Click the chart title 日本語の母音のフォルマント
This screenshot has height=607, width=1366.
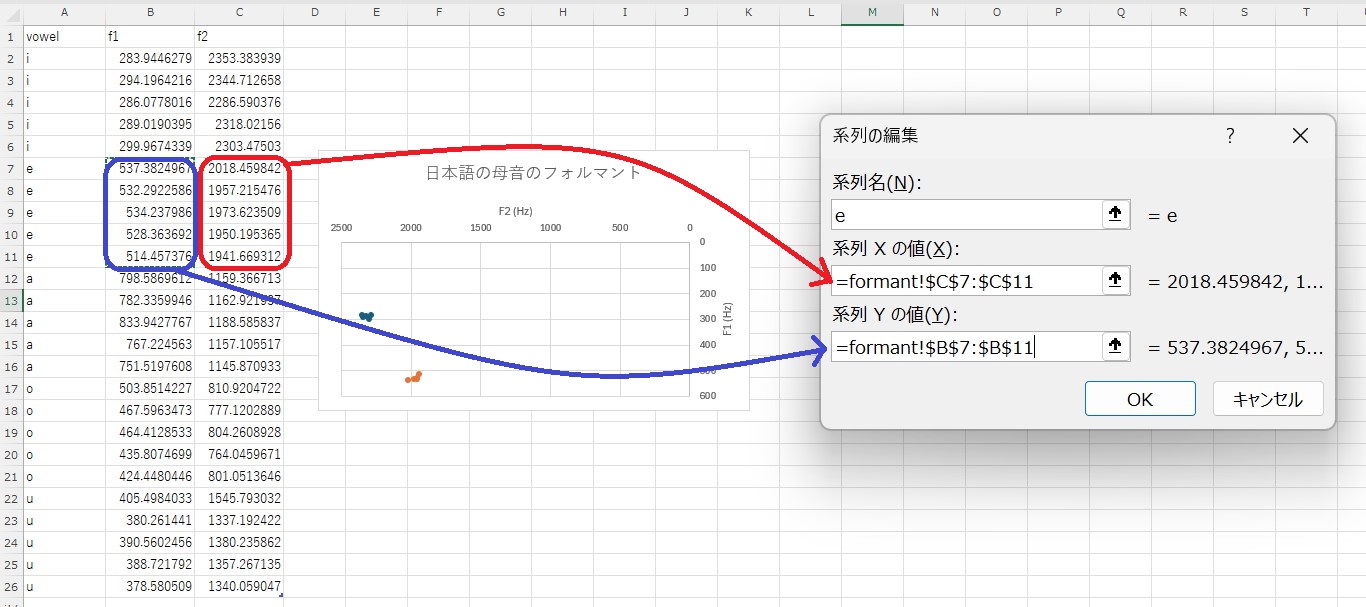(x=533, y=172)
